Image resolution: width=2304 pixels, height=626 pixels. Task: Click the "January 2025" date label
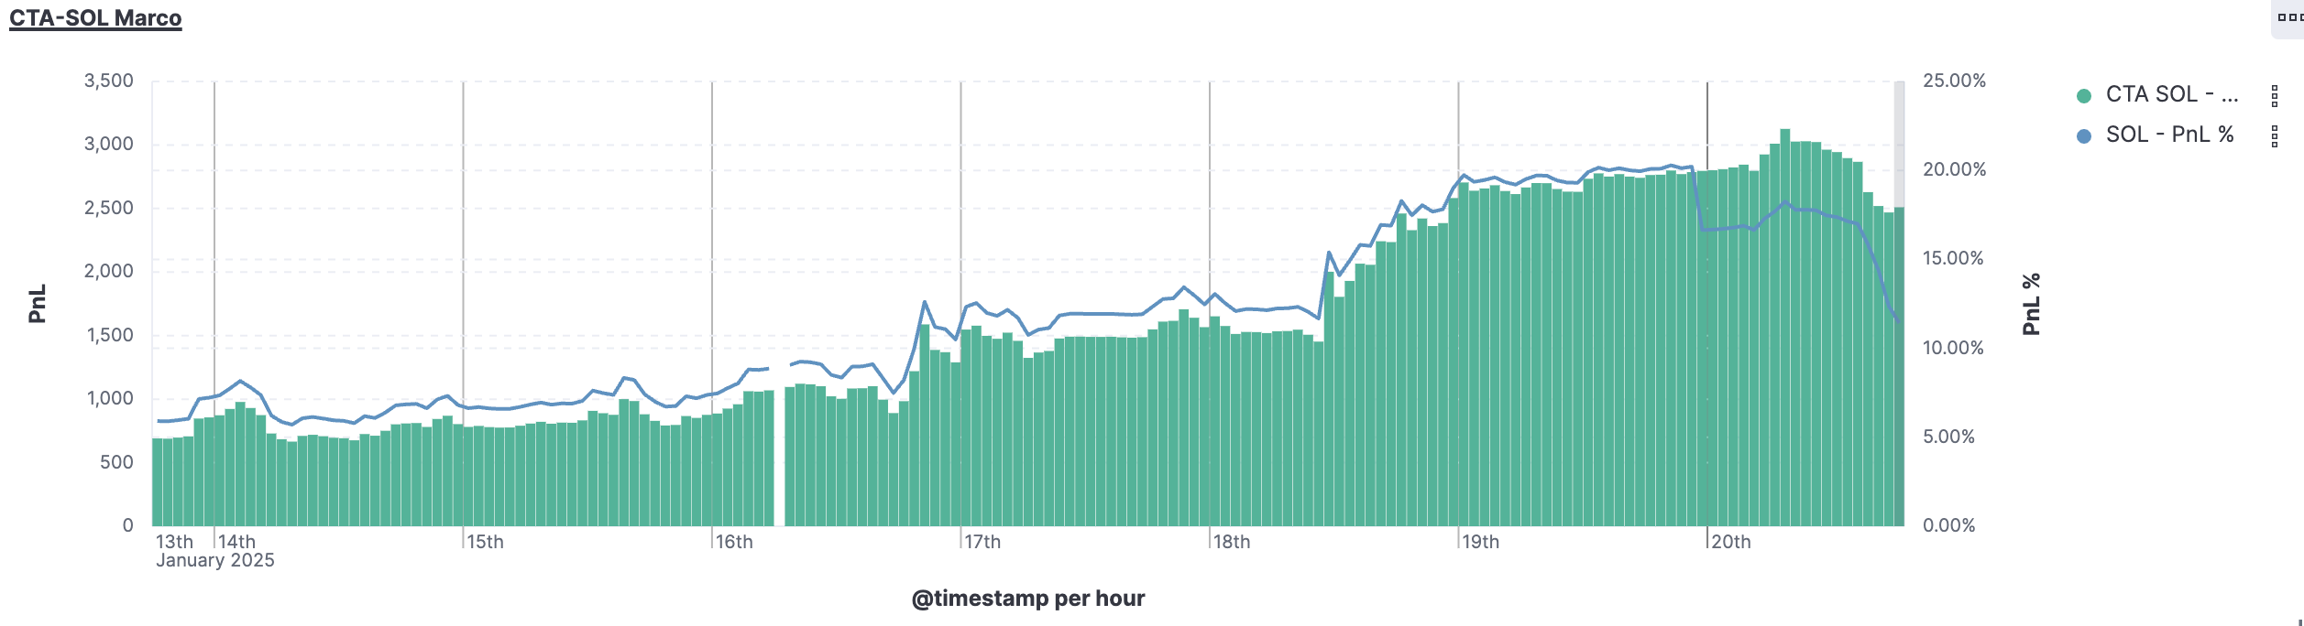215,560
